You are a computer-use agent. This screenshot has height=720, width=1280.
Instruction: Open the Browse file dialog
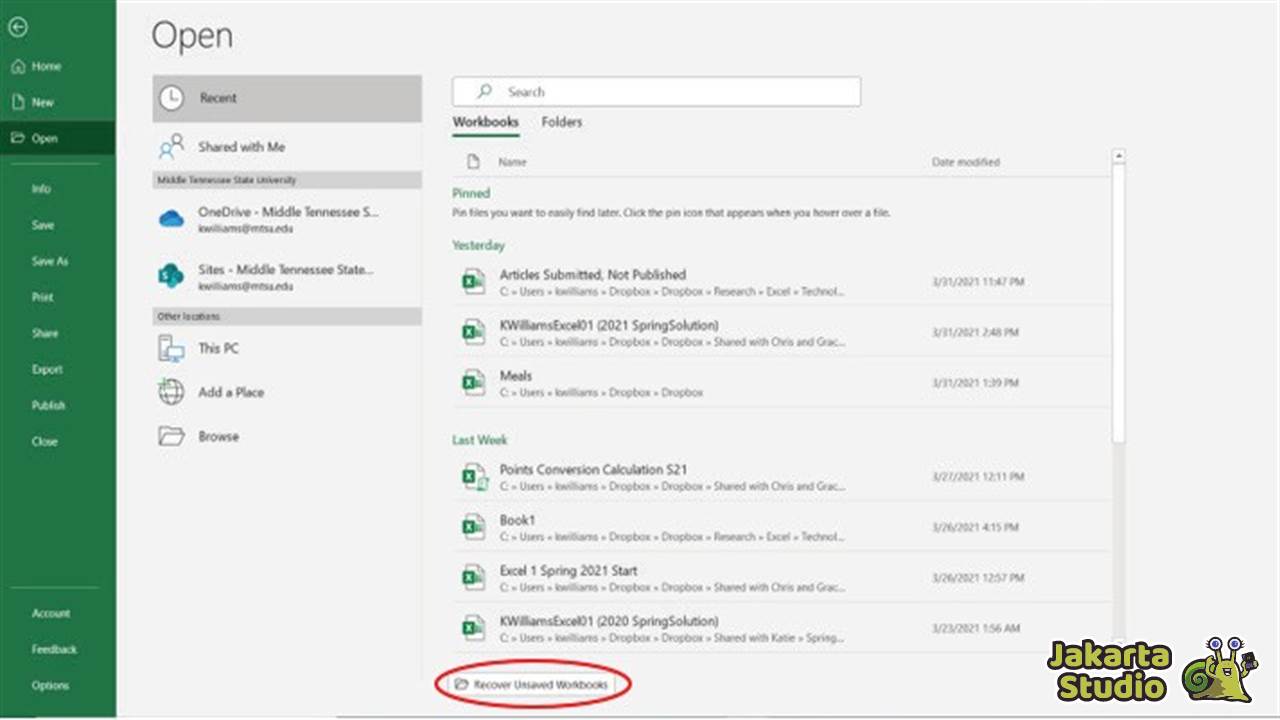click(218, 436)
